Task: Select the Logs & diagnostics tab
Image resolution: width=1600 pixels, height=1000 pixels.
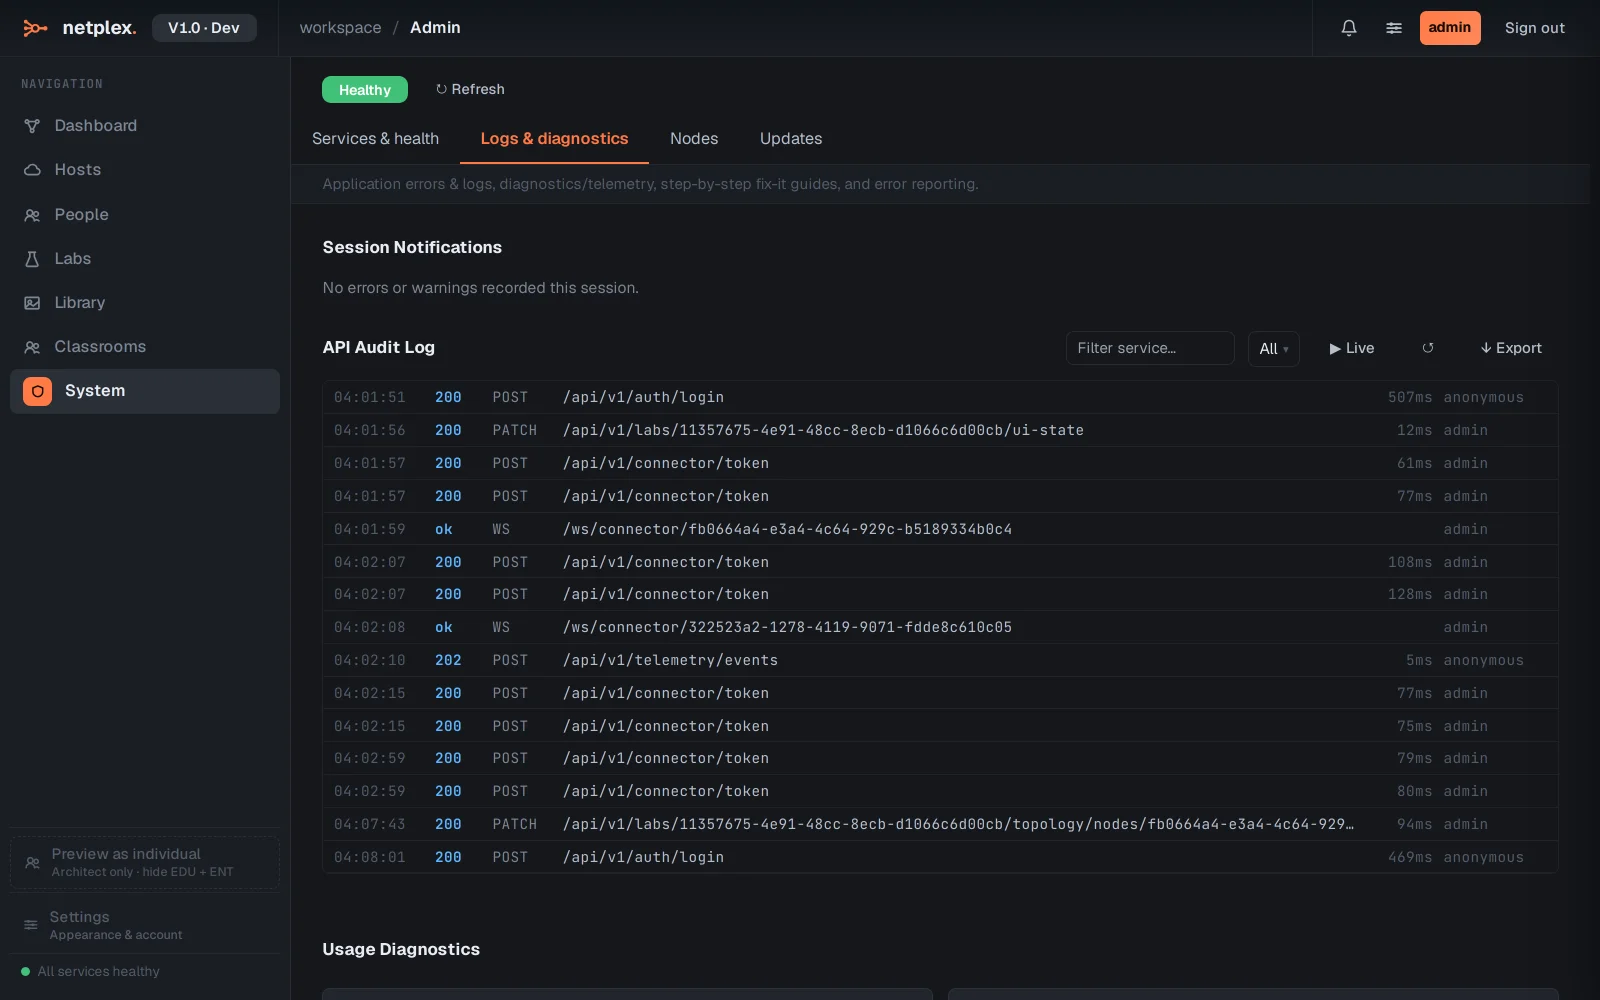Action: 554,139
